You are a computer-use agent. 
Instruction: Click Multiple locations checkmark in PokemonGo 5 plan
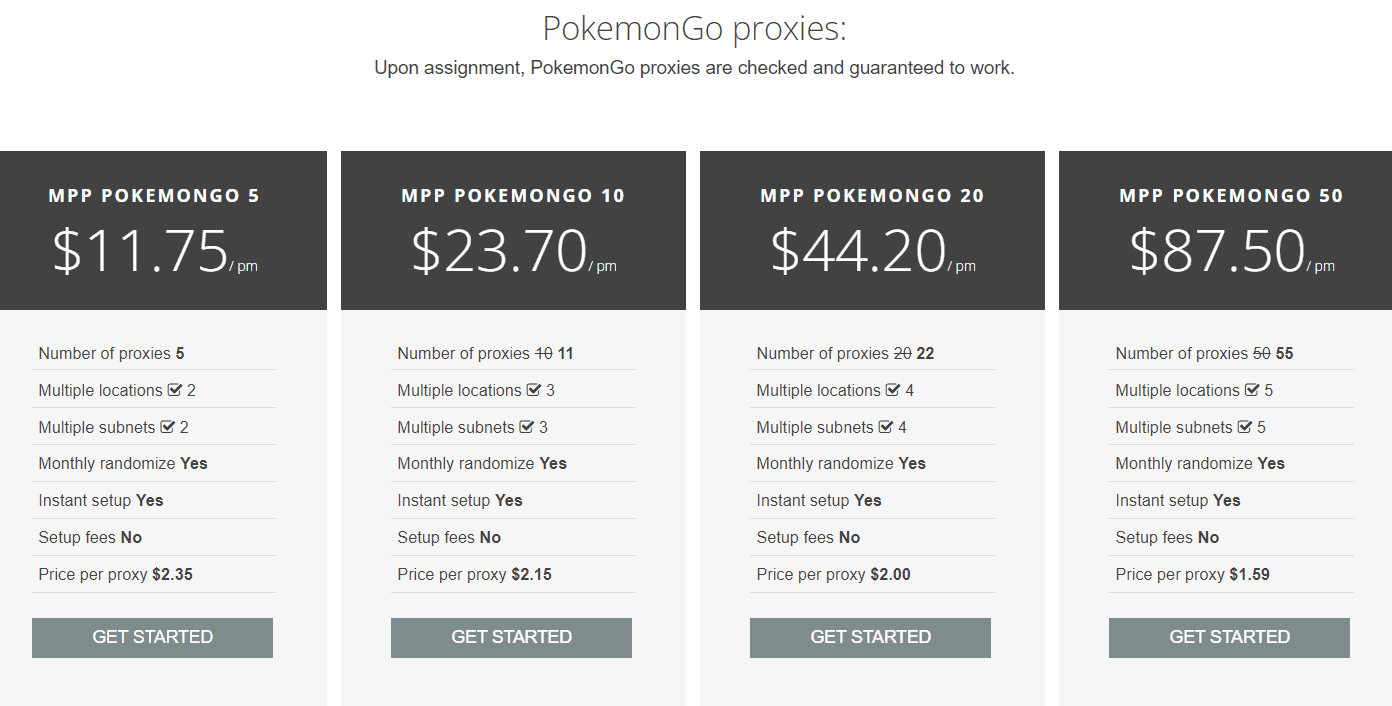coord(175,390)
